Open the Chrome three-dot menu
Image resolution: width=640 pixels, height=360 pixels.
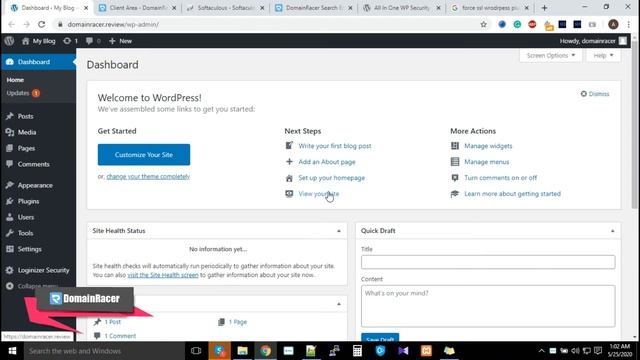(x=629, y=24)
